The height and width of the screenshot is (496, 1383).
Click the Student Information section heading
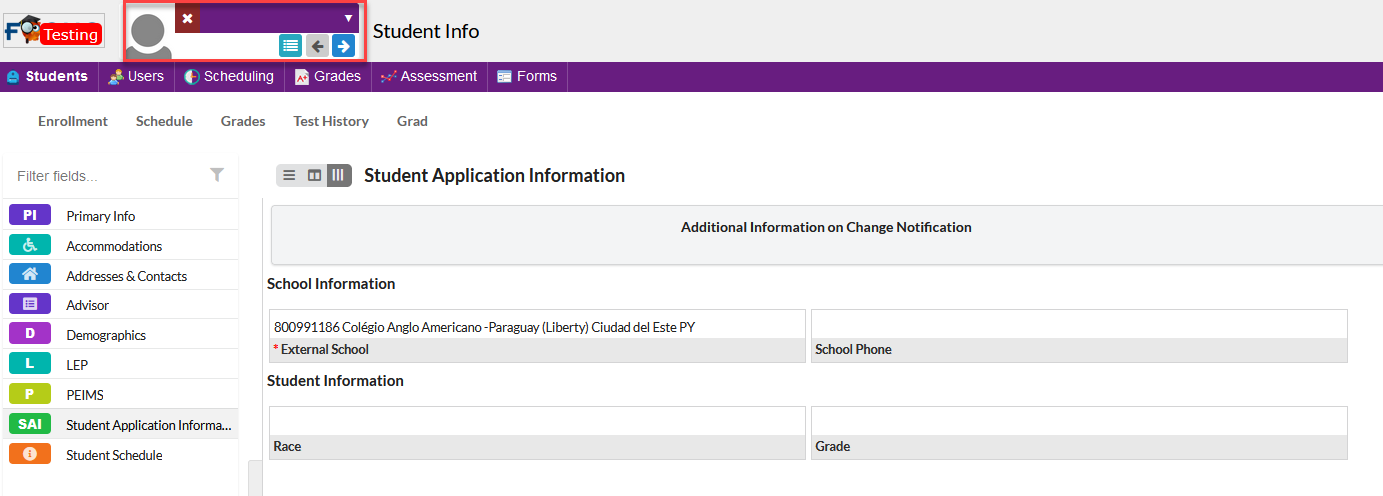[x=335, y=381]
